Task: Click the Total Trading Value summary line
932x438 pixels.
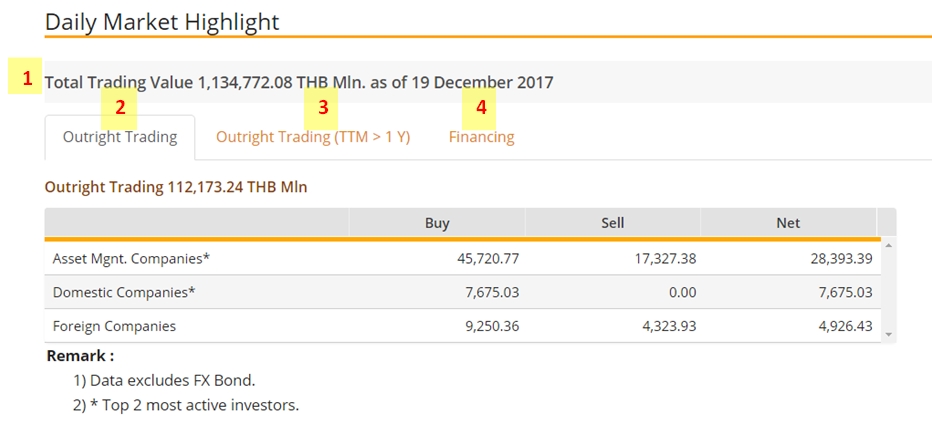Action: (x=298, y=82)
